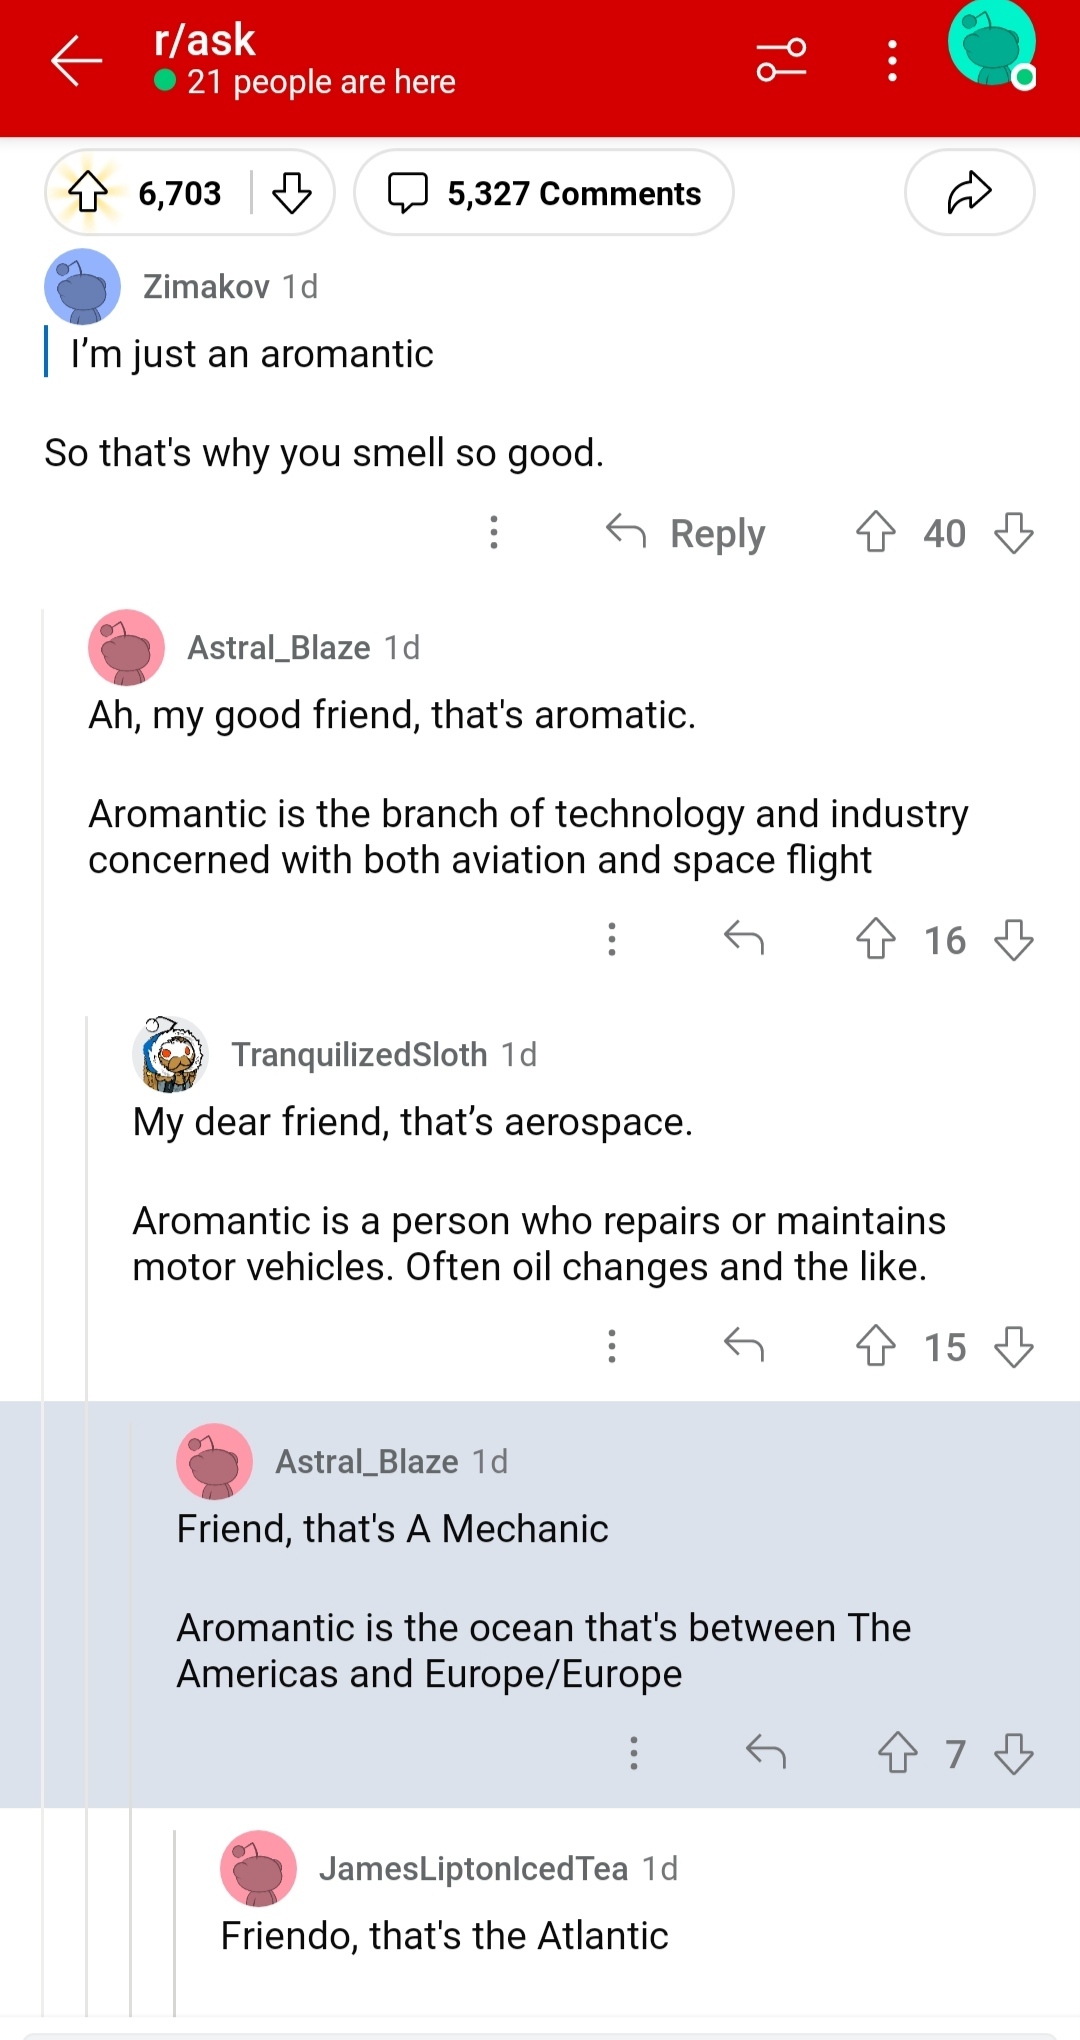
Task: Tap the back arrow in header
Action: 77,61
